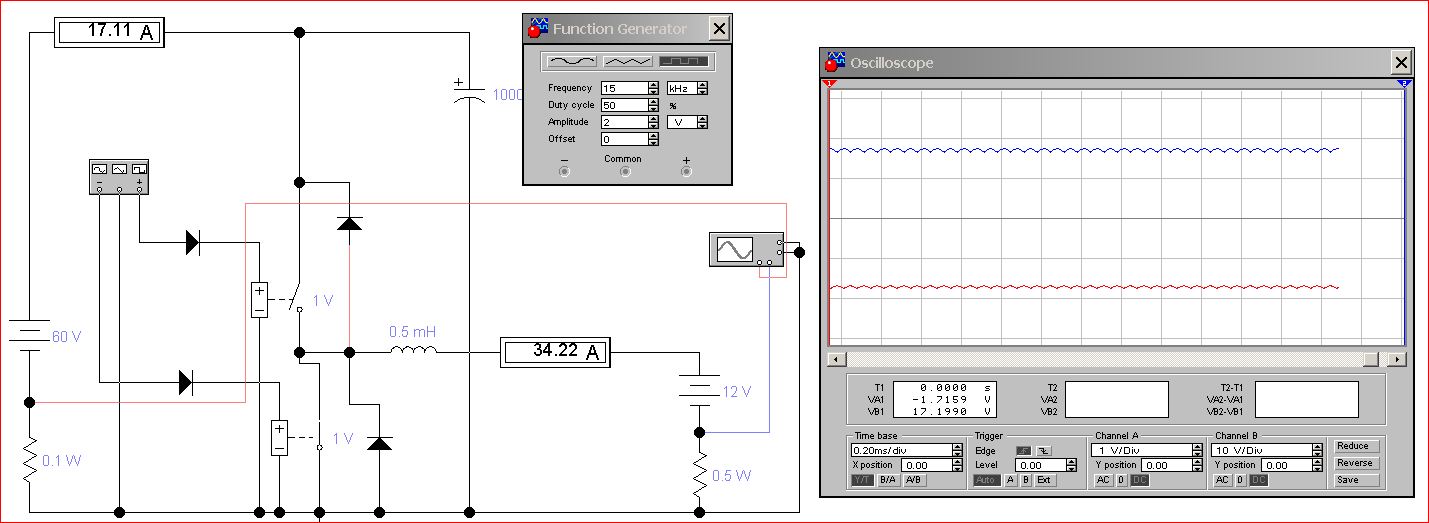Save the oscilloscope data with Save
Viewport: 1429px width, 523px height.
point(1354,480)
